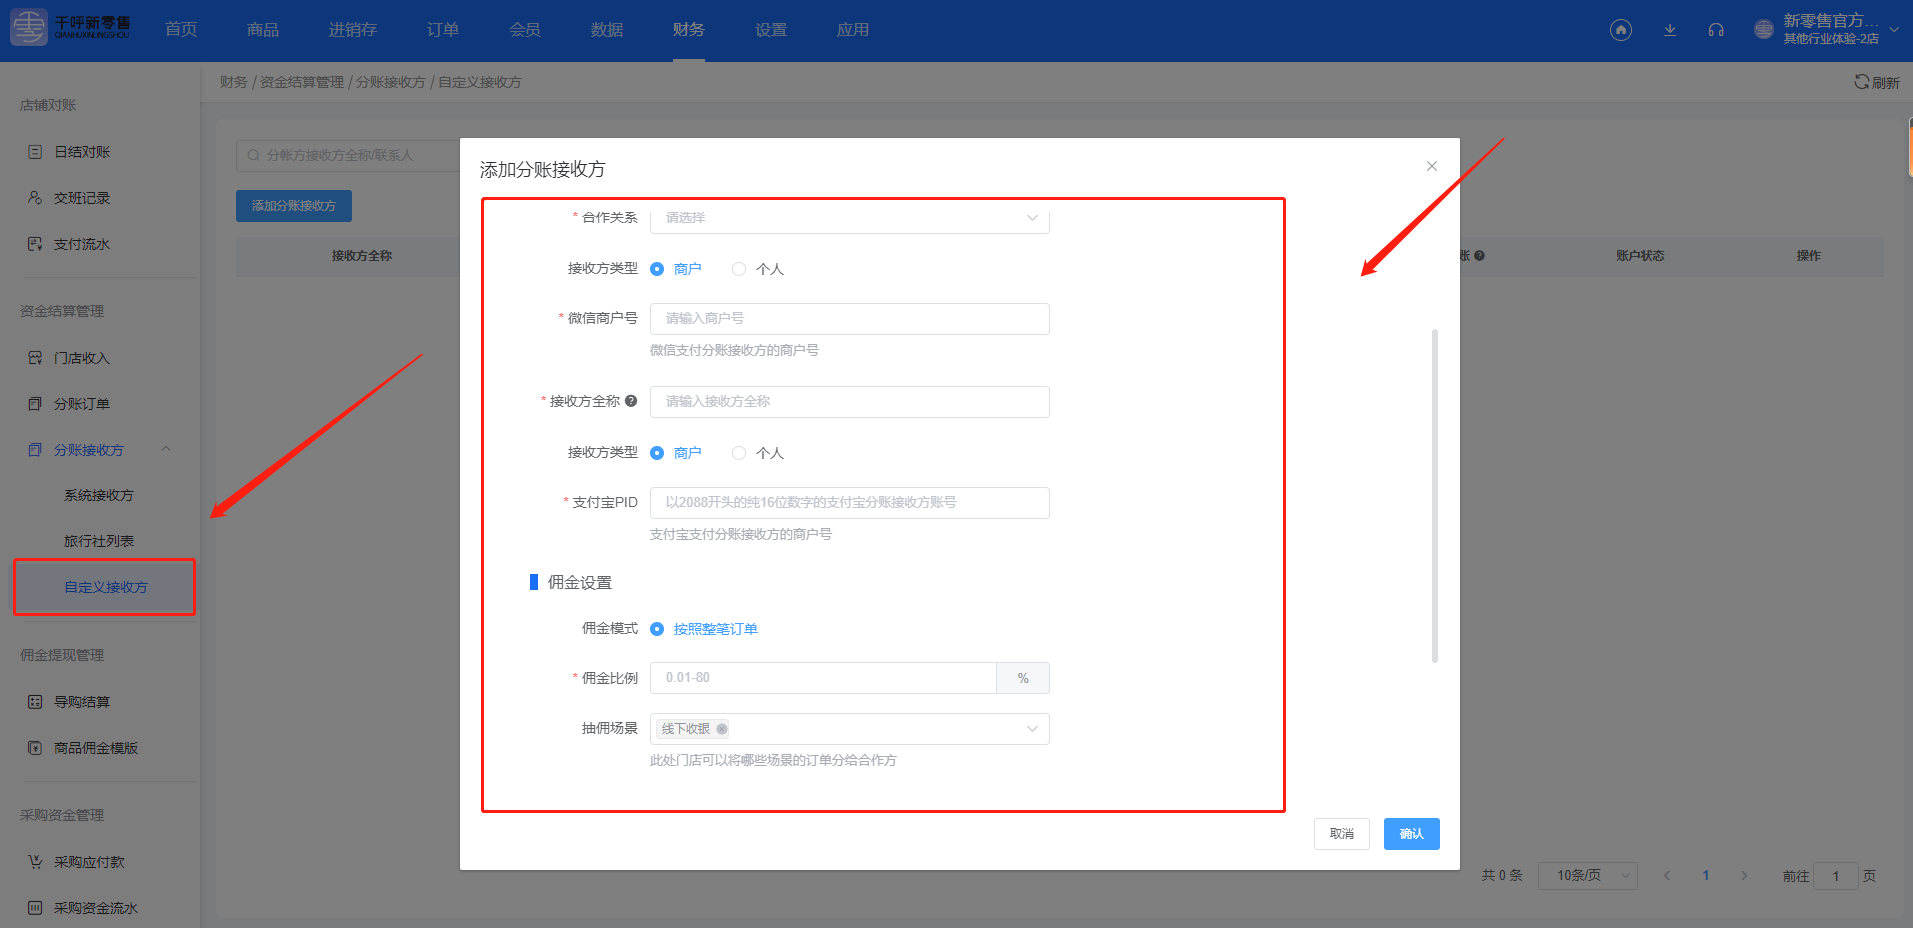Click the dialog's vertical scrollbar
The height and width of the screenshot is (928, 1913).
1435,495
